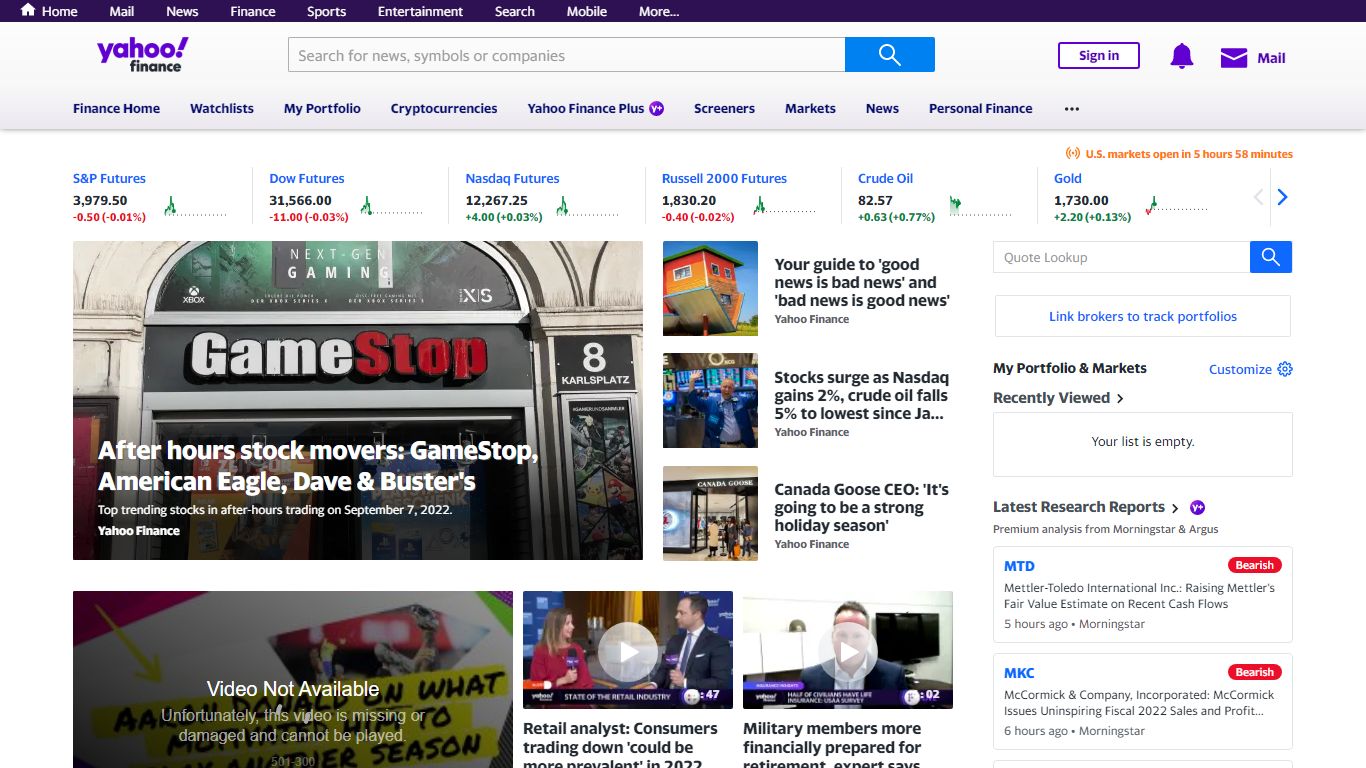Open the News navigation tab
This screenshot has width=1366, height=768.
pos(882,108)
